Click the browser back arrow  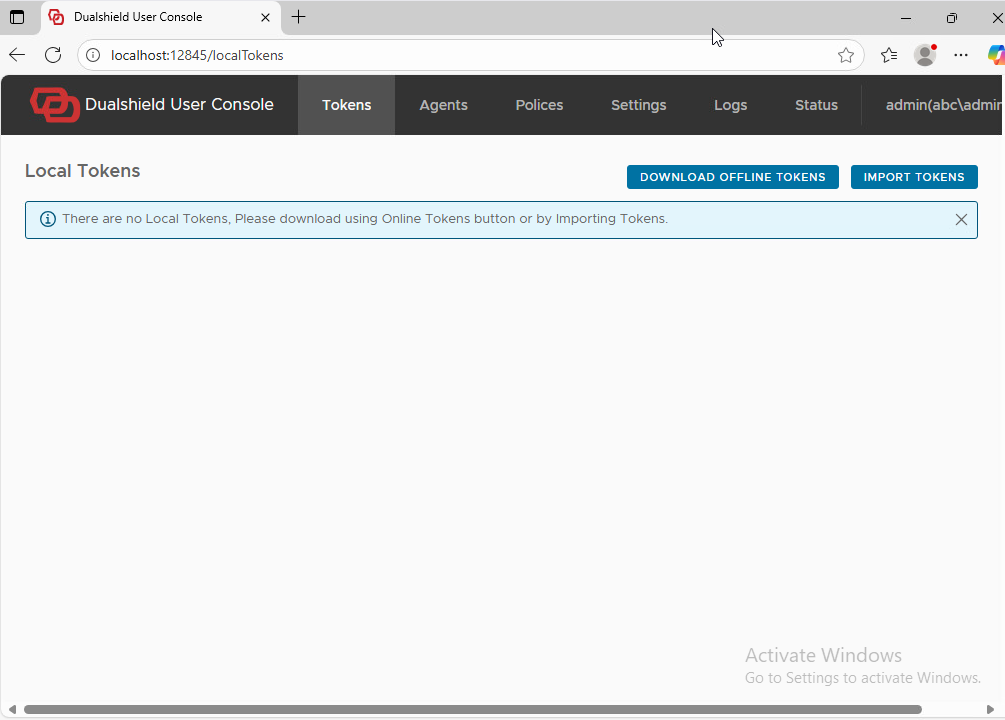pos(17,55)
